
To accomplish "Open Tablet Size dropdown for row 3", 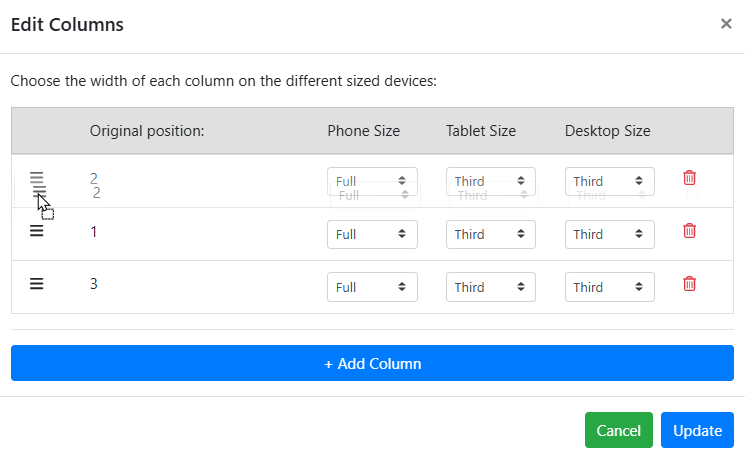I will 491,287.
